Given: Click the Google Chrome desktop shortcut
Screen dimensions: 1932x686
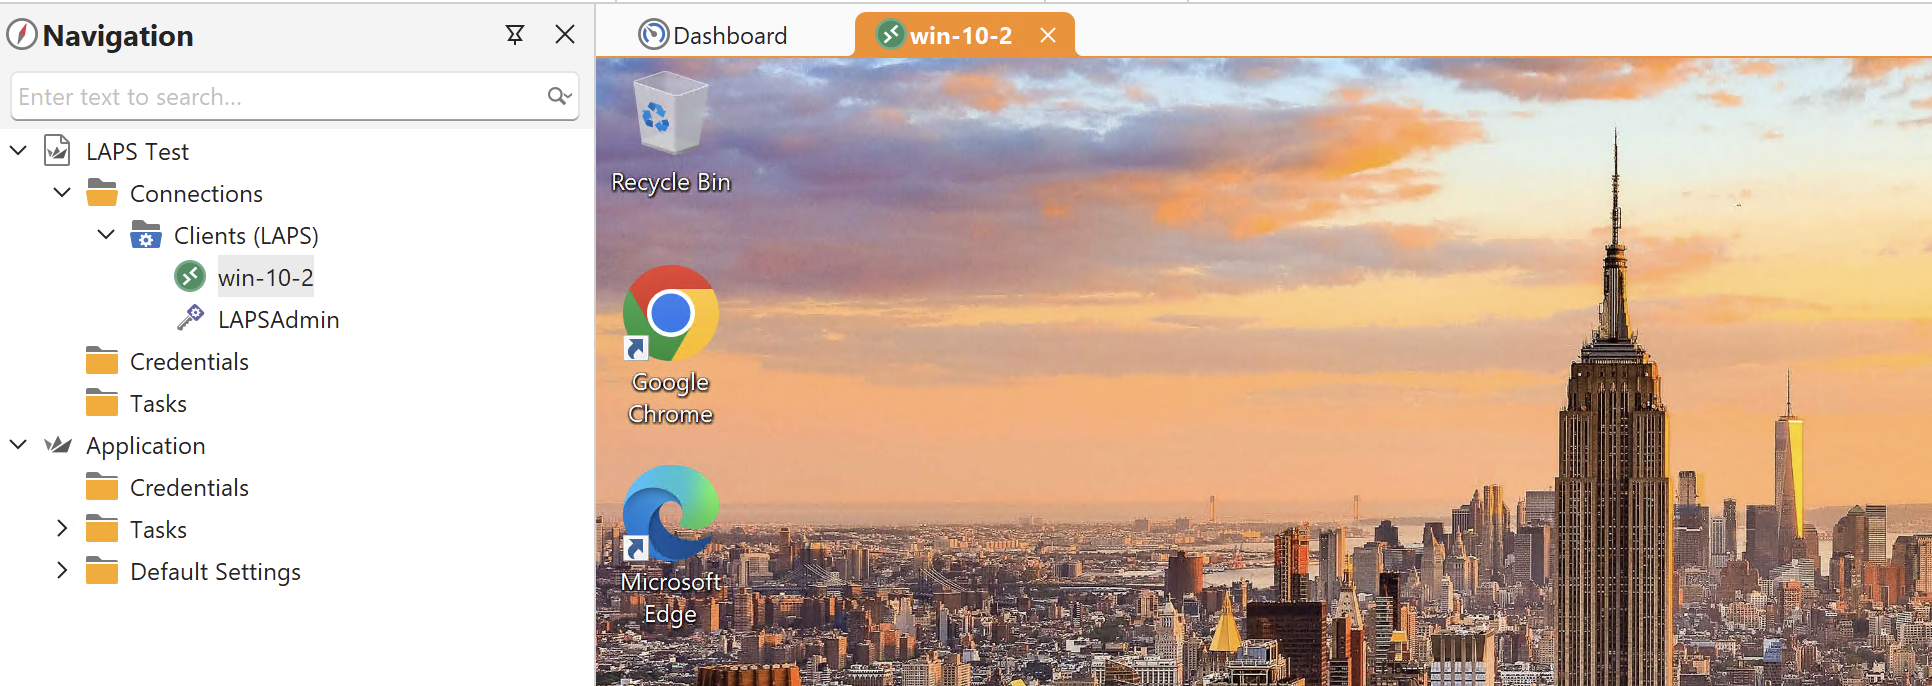Looking at the screenshot, I should pyautogui.click(x=670, y=314).
